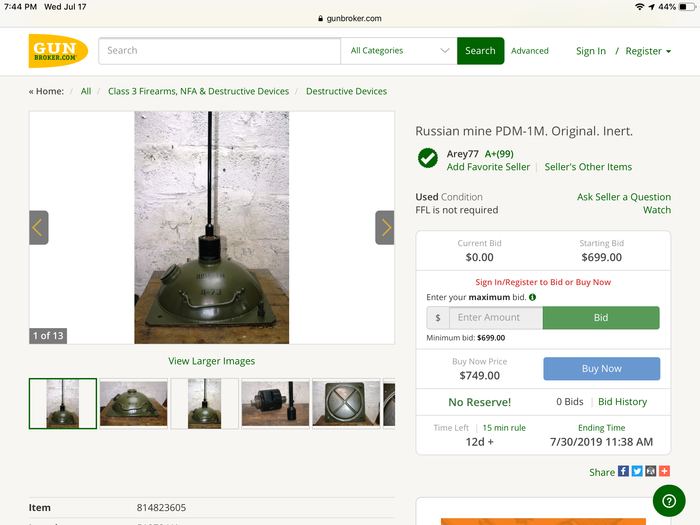Open the All Categories dropdown

click(399, 51)
